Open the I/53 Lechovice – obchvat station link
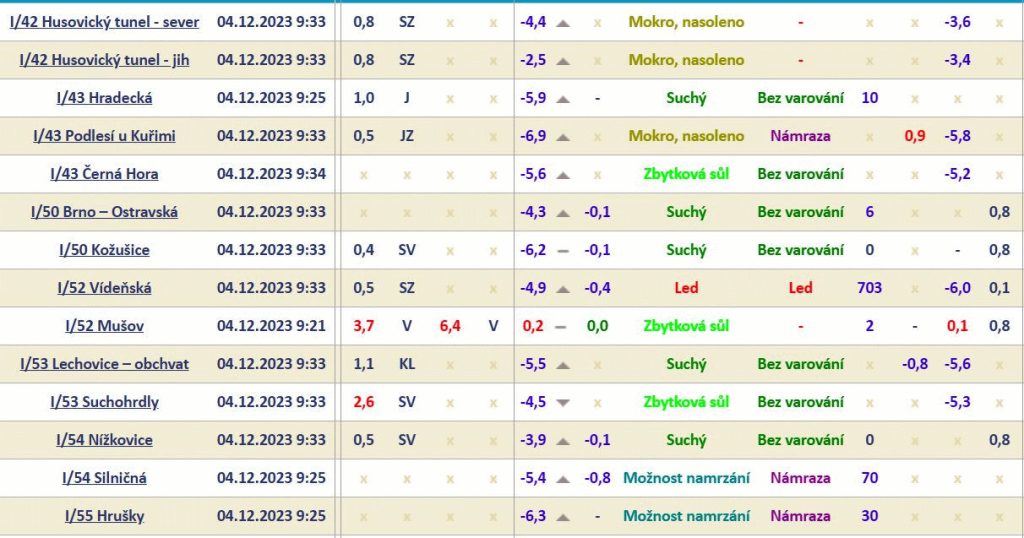 (104, 364)
